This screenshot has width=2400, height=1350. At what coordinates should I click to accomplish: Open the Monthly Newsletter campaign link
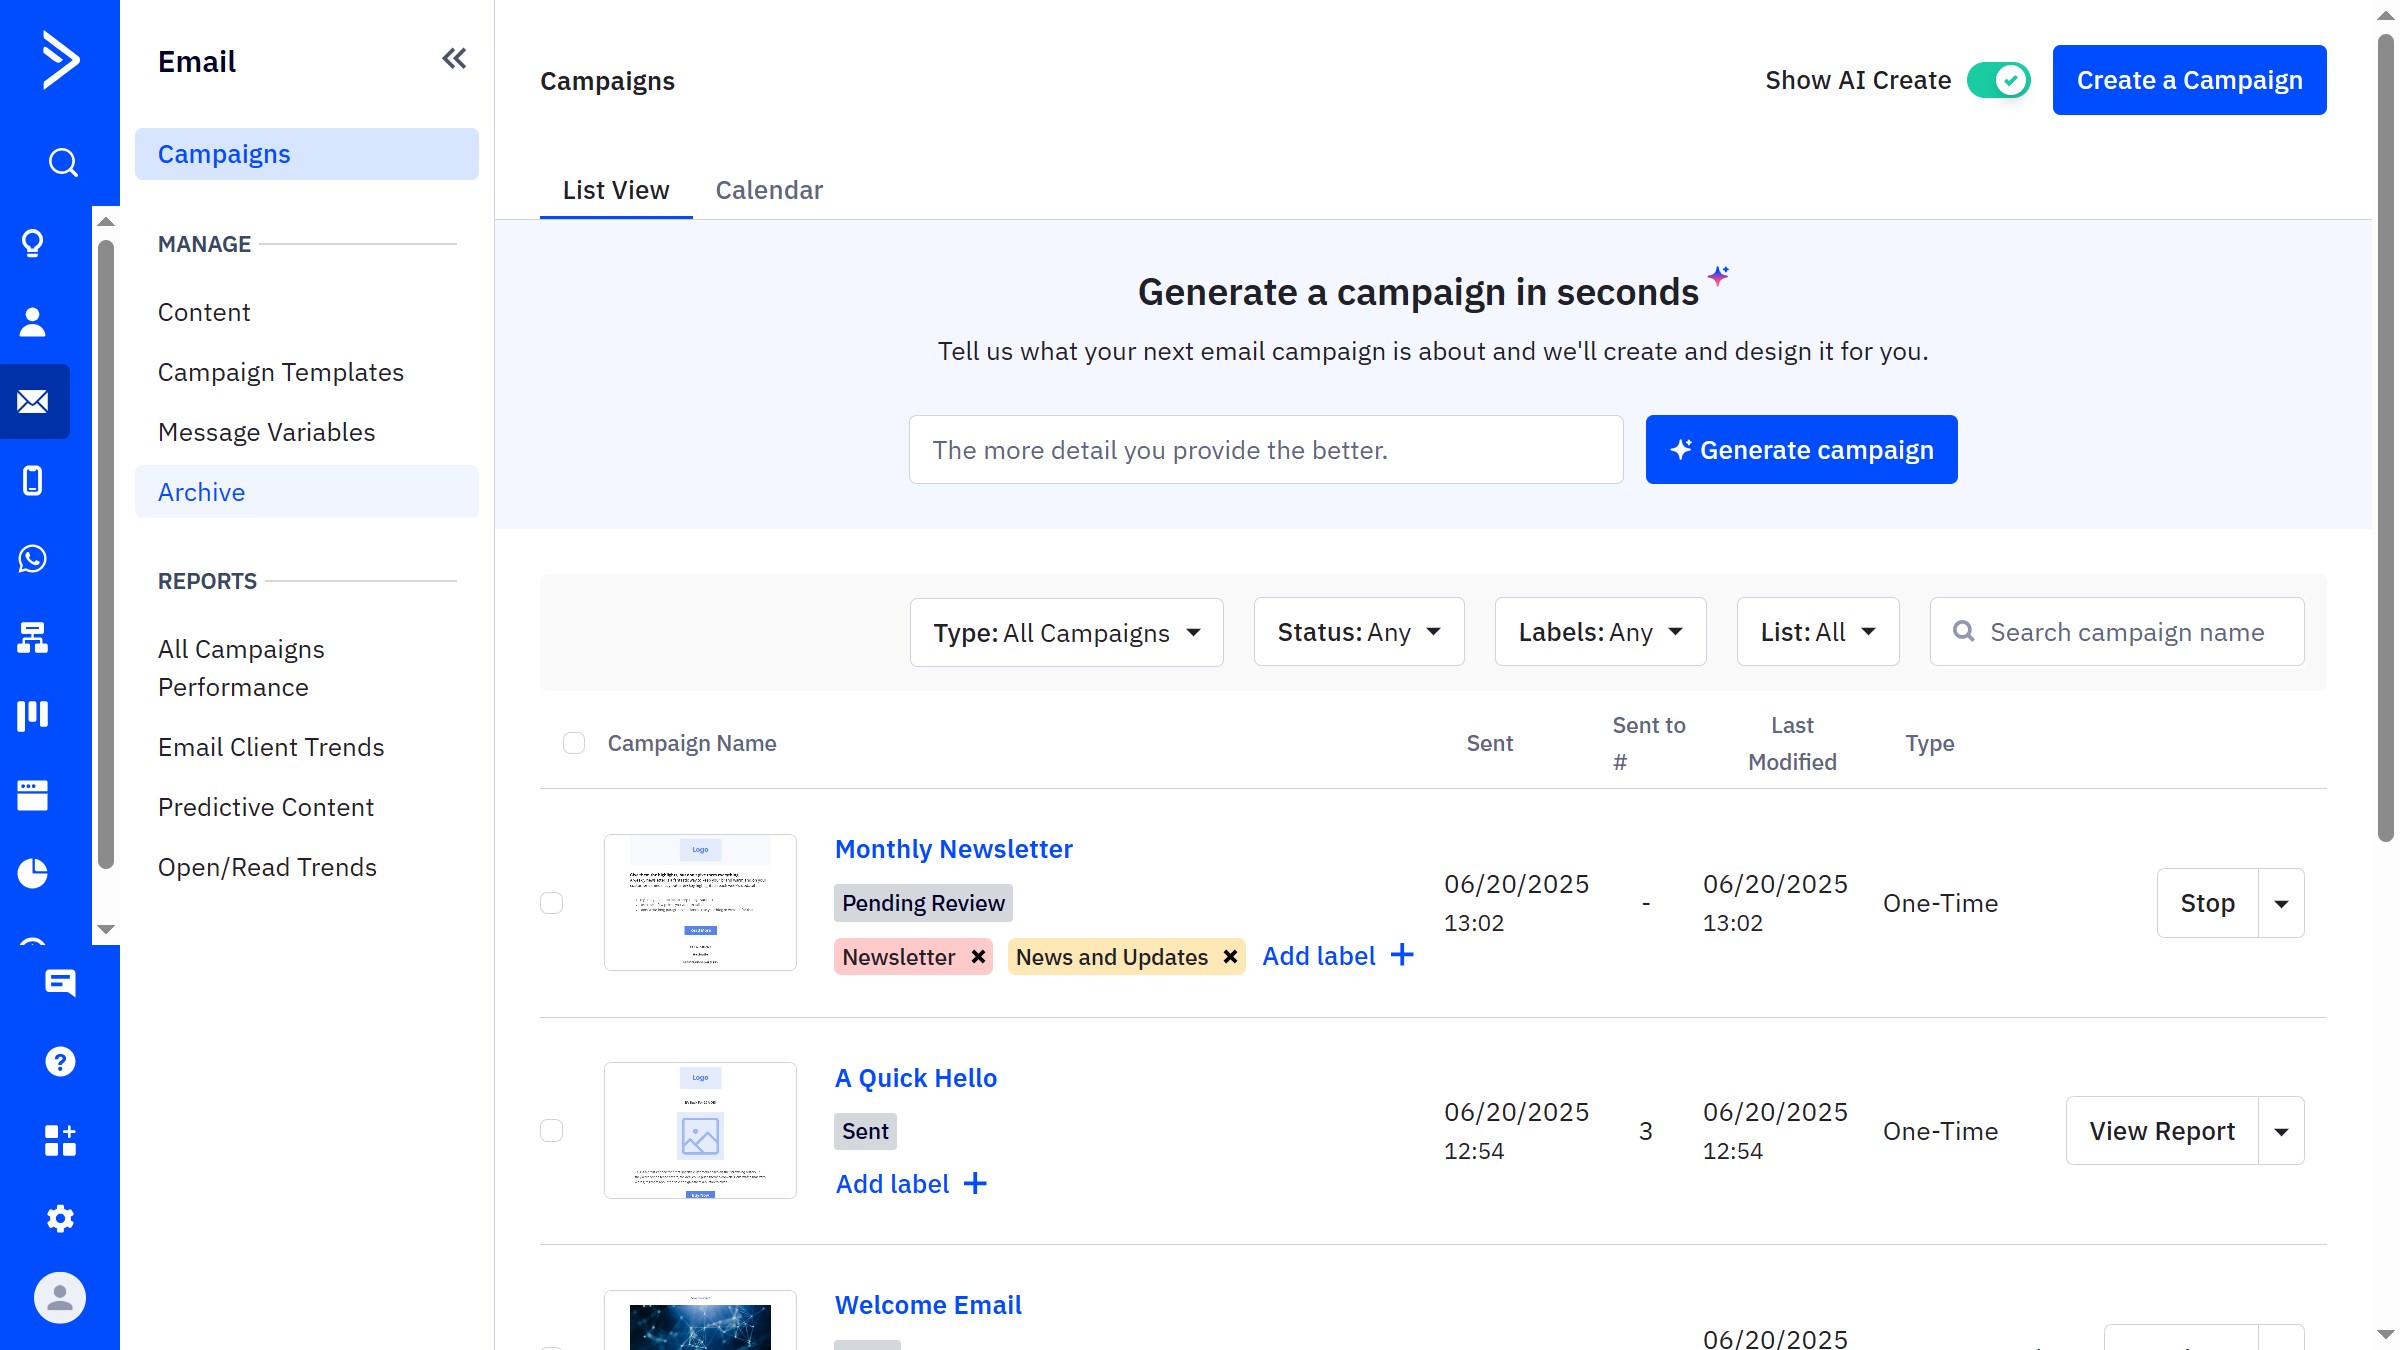(x=953, y=849)
